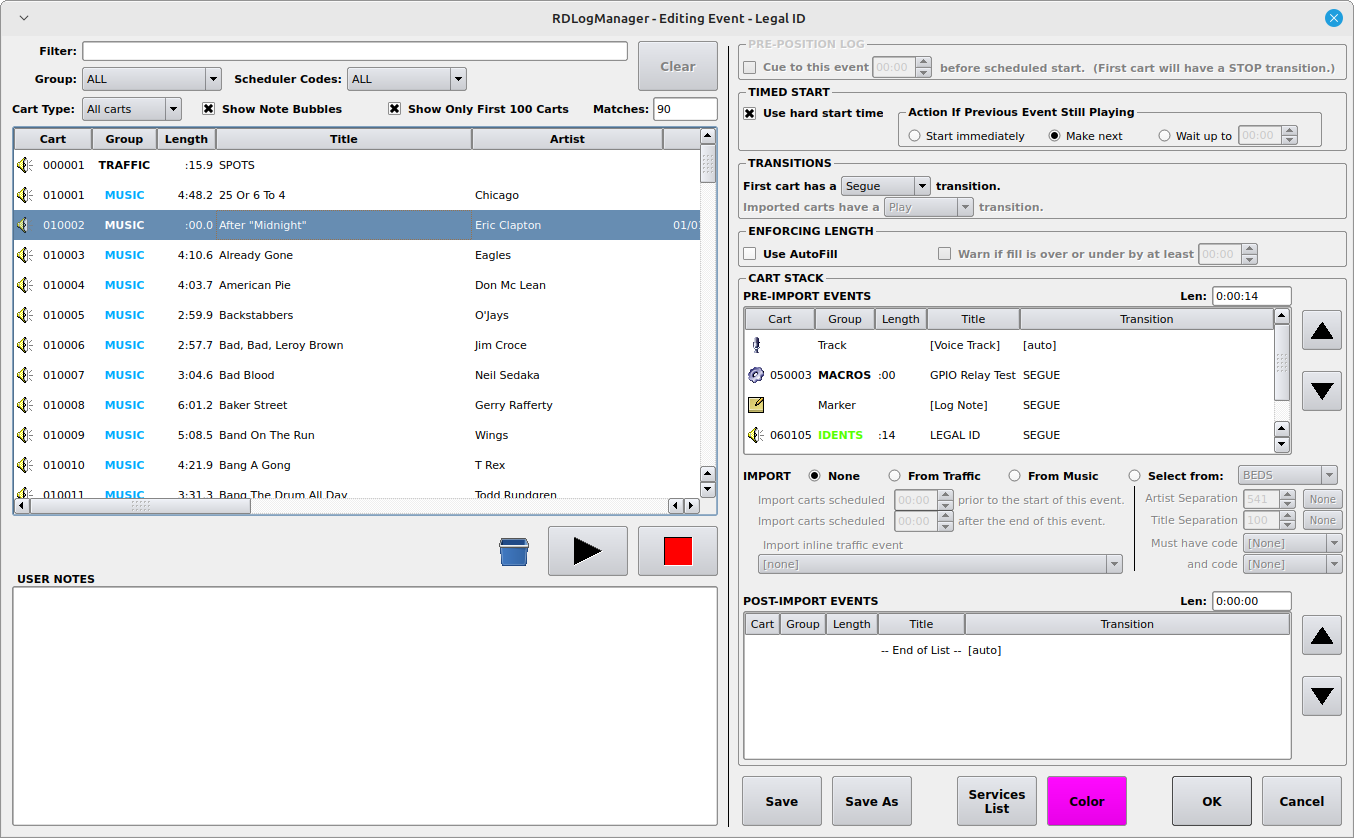Click the Log Note marker icon
Image resolution: width=1354 pixels, height=838 pixels.
point(756,405)
